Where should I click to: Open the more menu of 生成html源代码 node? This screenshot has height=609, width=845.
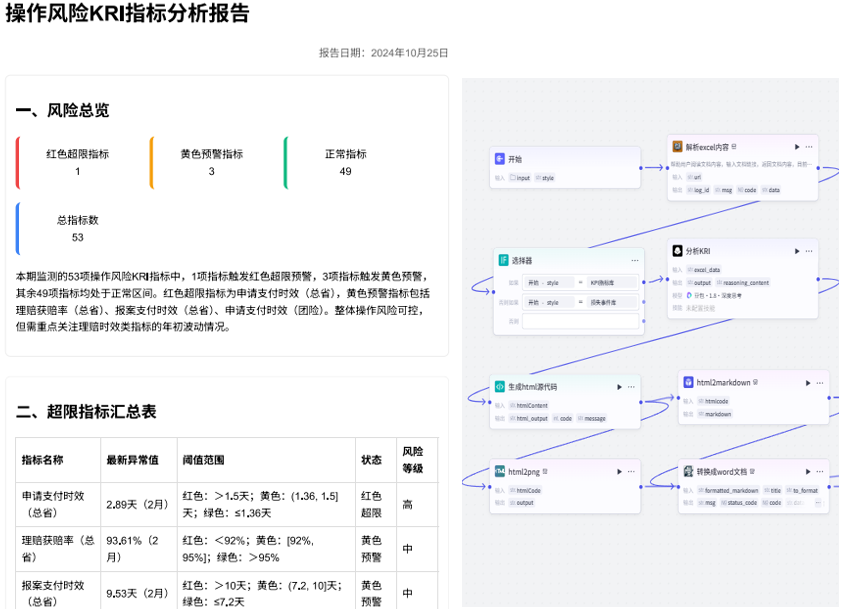coord(631,387)
